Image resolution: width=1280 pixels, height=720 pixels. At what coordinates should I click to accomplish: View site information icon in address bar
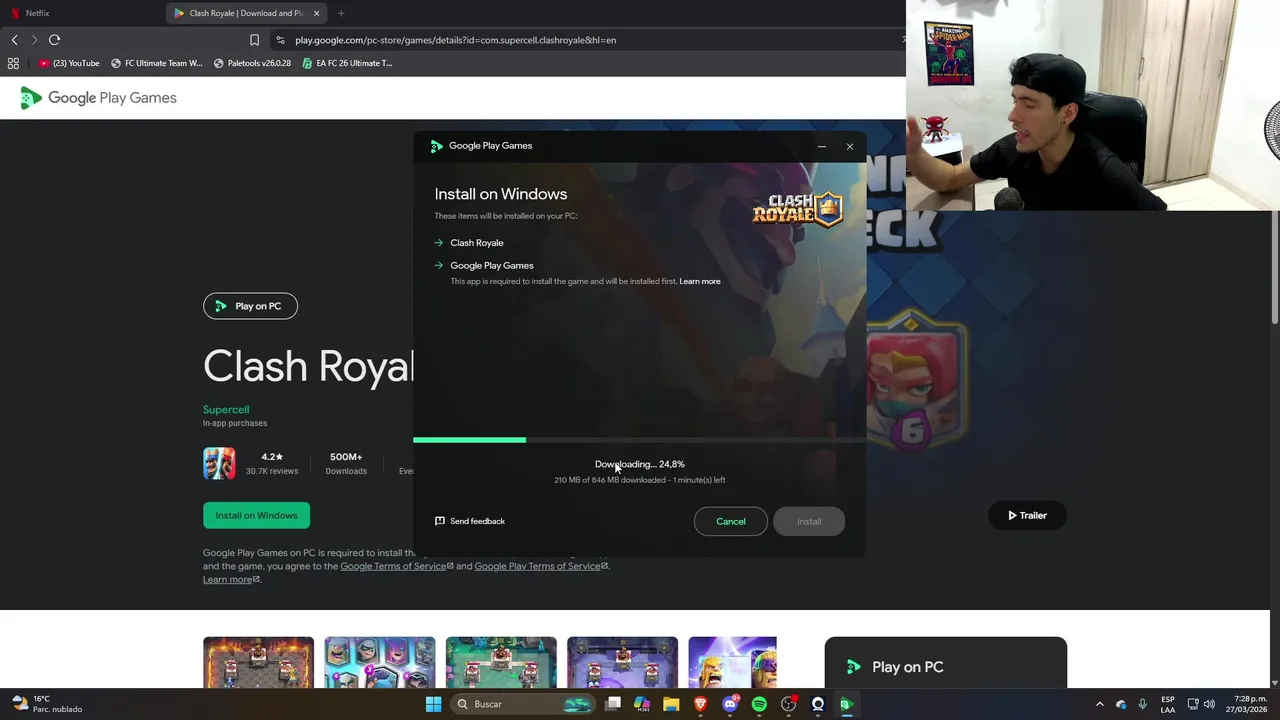280,40
